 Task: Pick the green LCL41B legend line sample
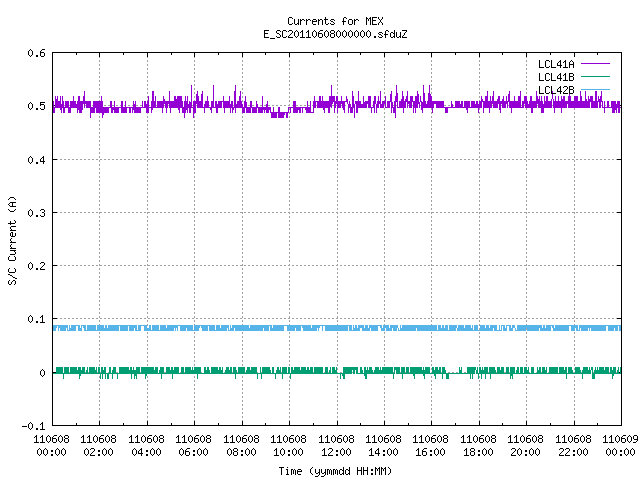click(x=595, y=76)
